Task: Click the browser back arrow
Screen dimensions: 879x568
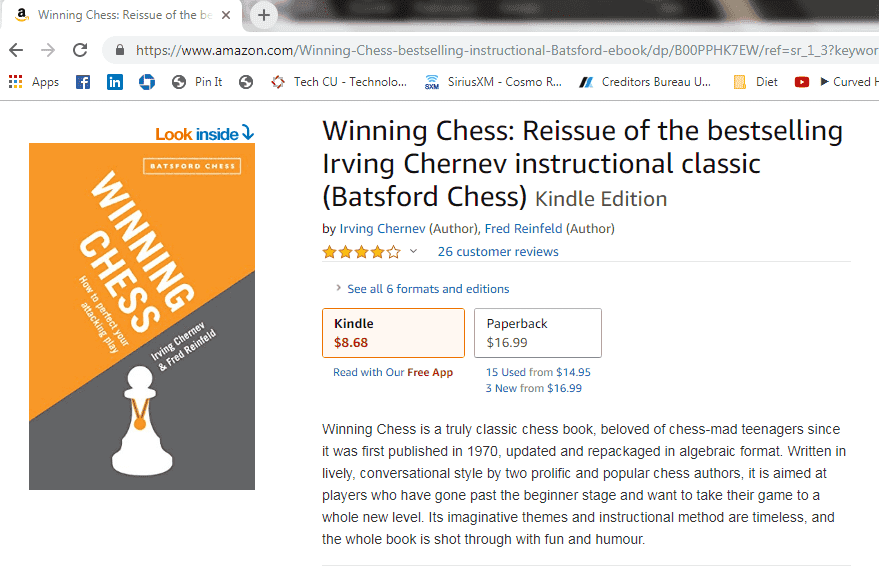Action: [x=16, y=50]
